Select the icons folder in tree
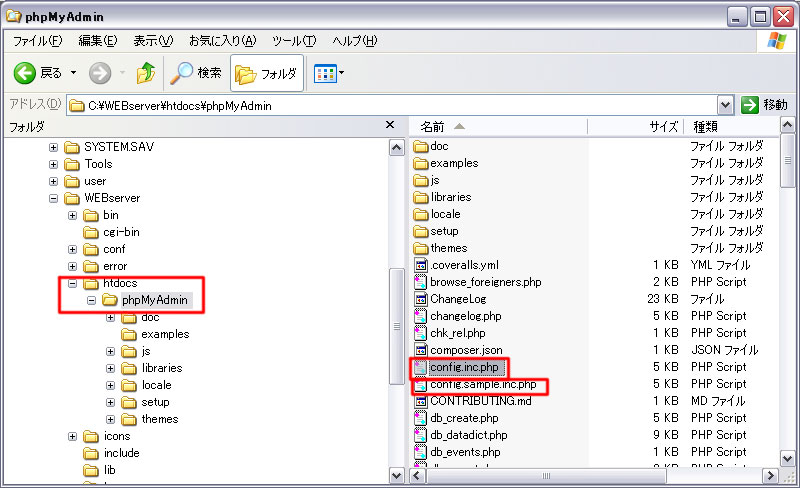Viewport: 800px width, 488px height. click(107, 436)
